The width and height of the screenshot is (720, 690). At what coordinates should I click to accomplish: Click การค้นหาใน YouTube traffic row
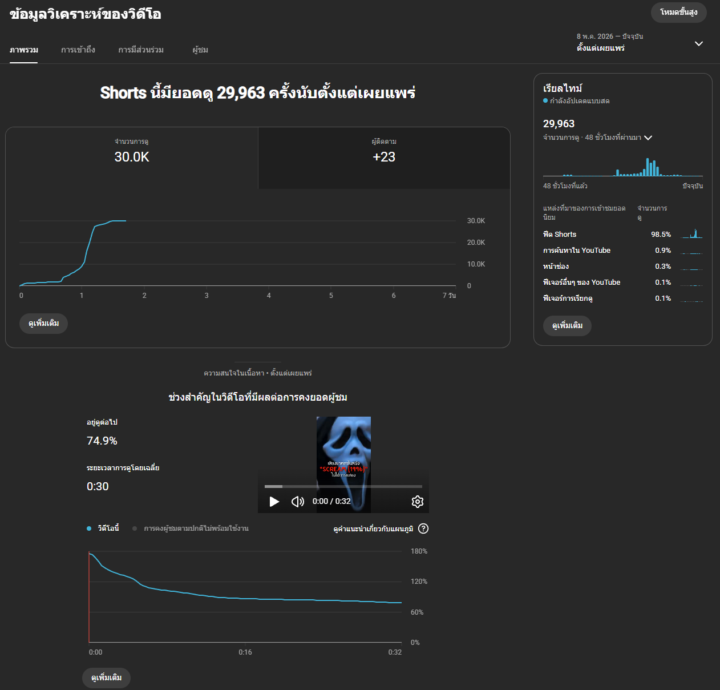click(x=623, y=250)
